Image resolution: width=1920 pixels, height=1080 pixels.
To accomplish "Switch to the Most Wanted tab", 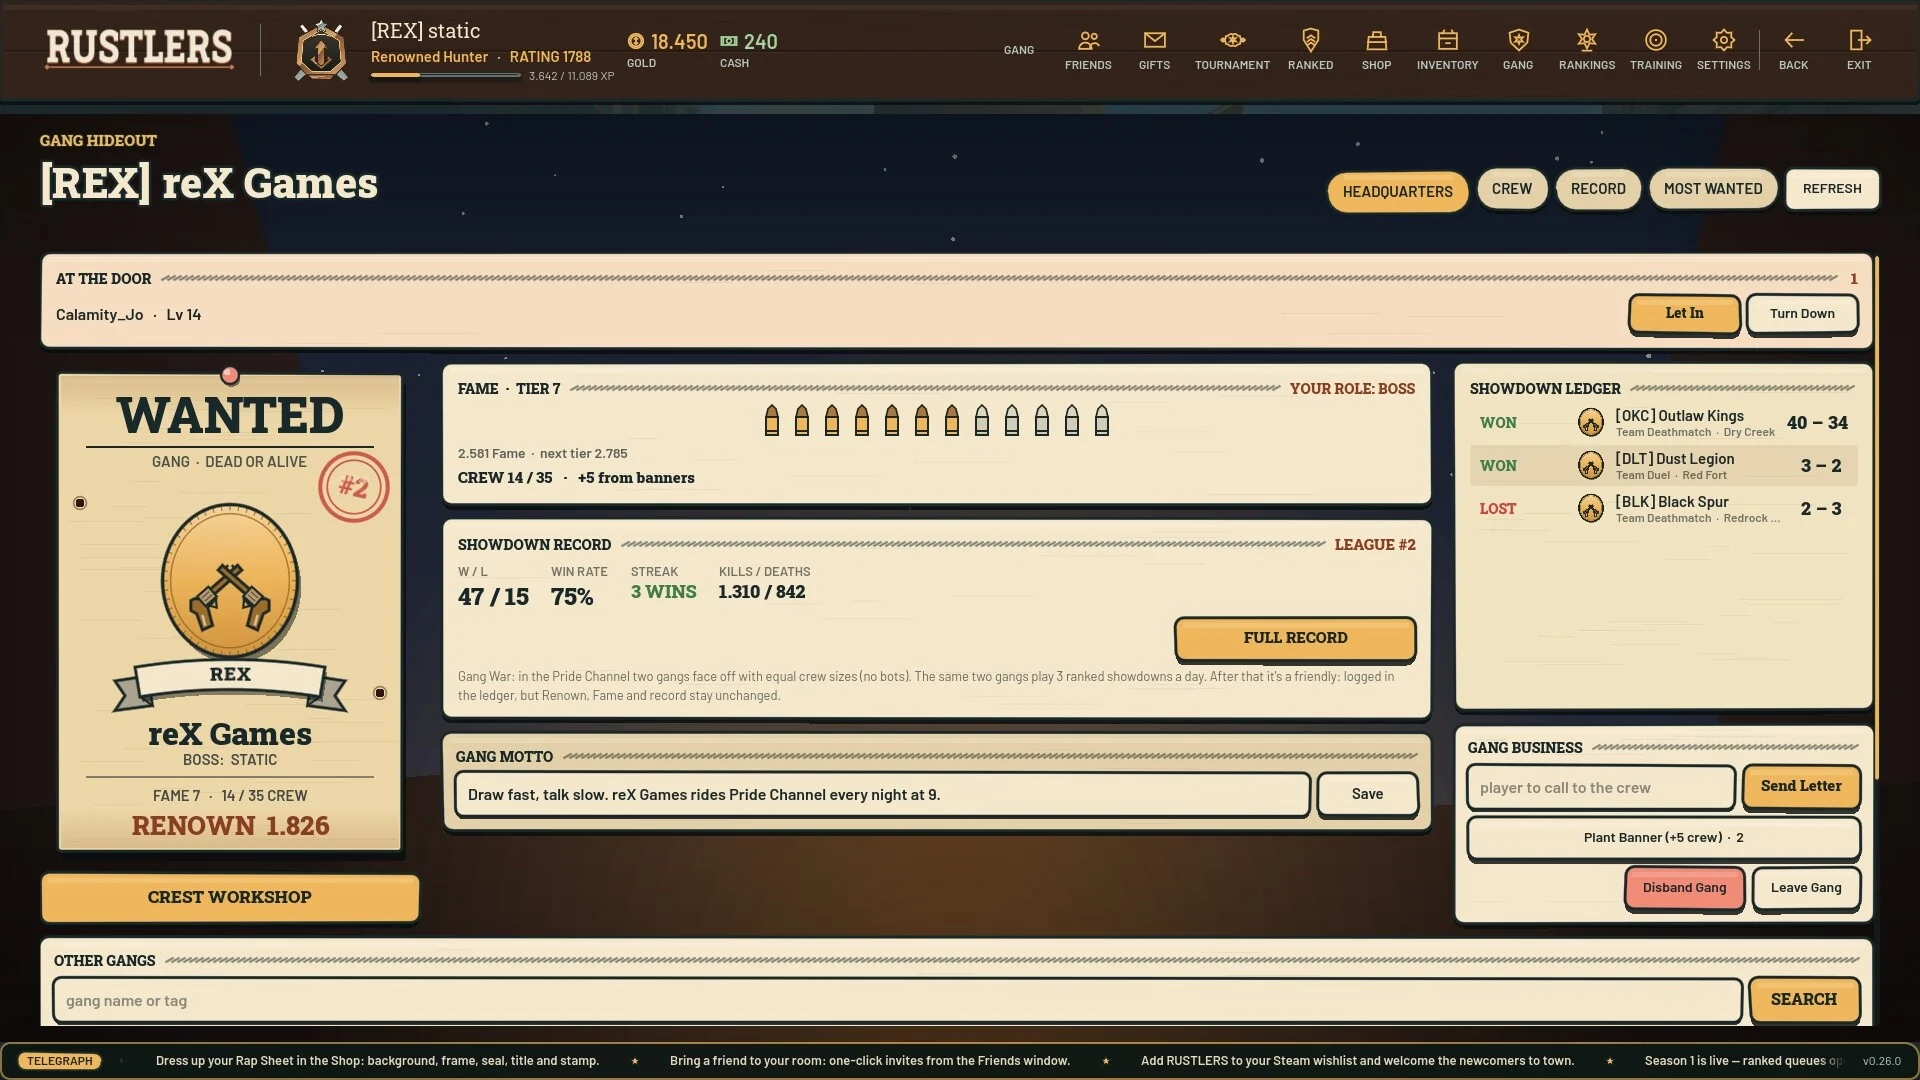I will click(x=1712, y=189).
